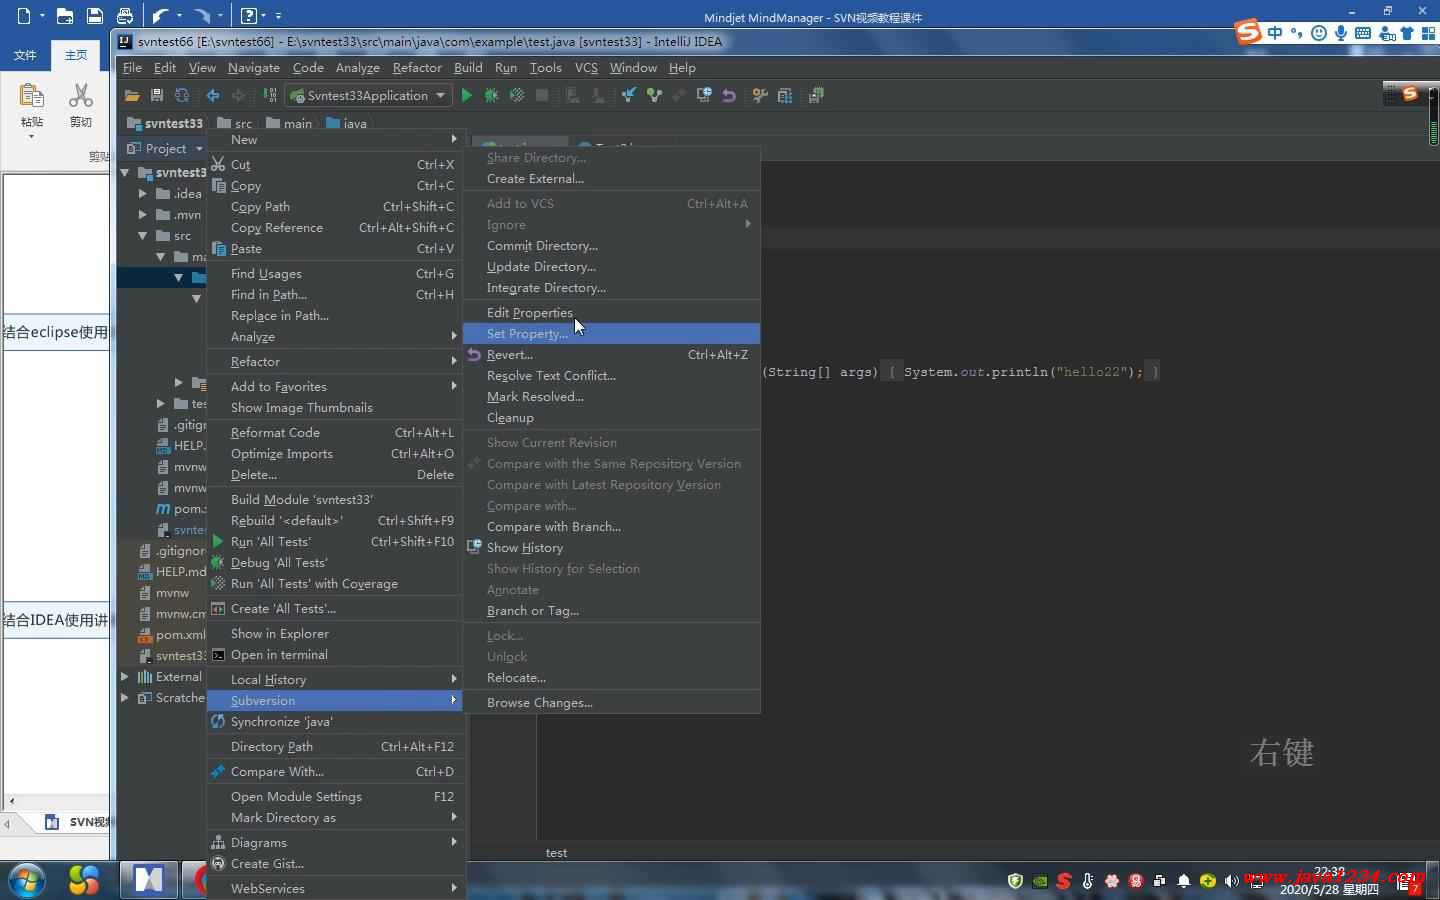The width and height of the screenshot is (1440, 900).
Task: Open the Windows Start button
Action: click(26, 880)
